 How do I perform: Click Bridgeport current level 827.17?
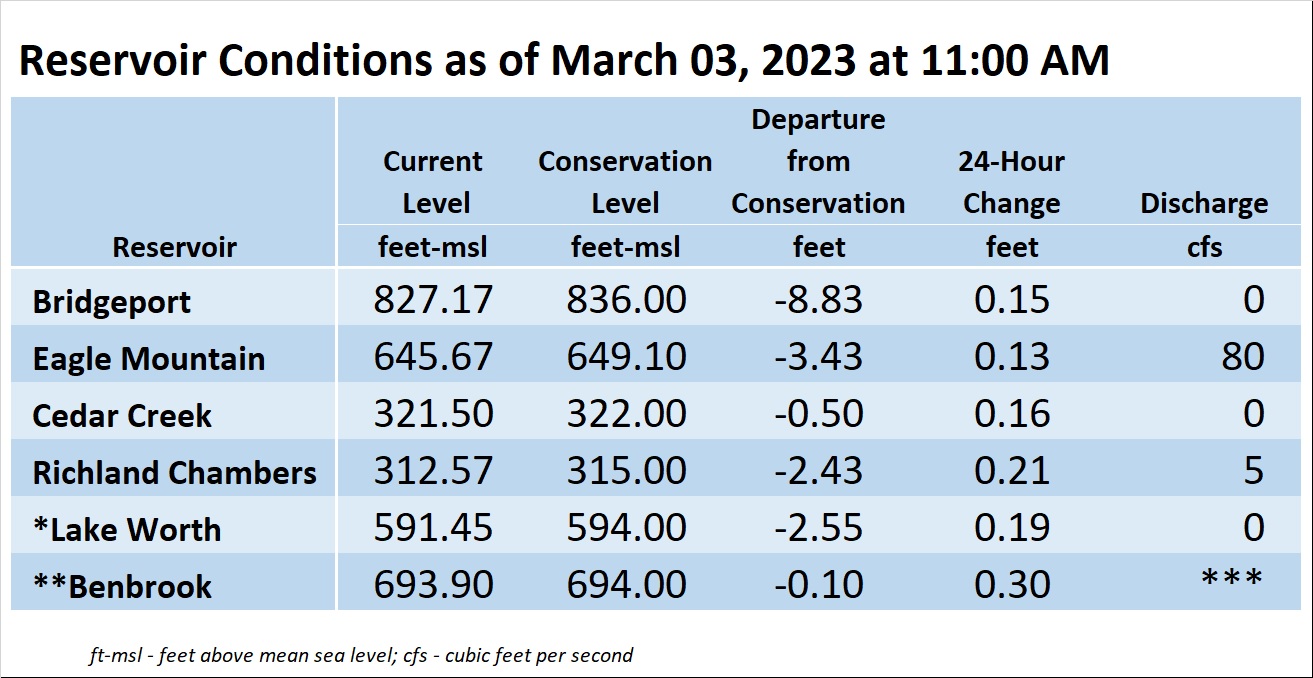[434, 300]
